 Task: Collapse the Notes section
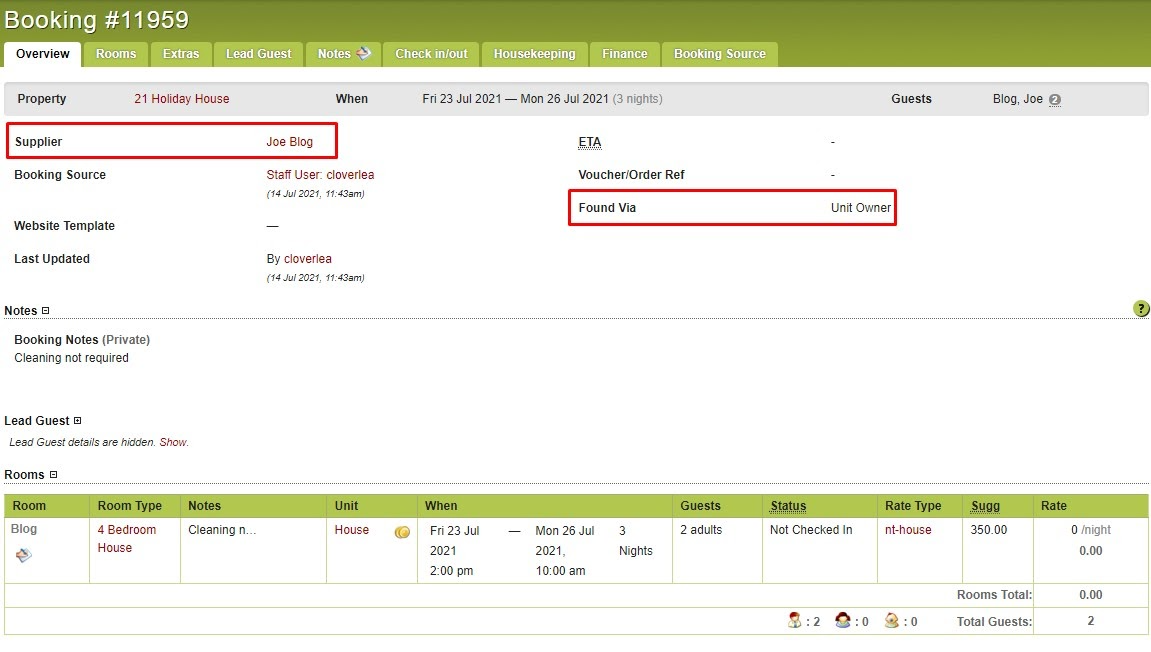click(46, 311)
